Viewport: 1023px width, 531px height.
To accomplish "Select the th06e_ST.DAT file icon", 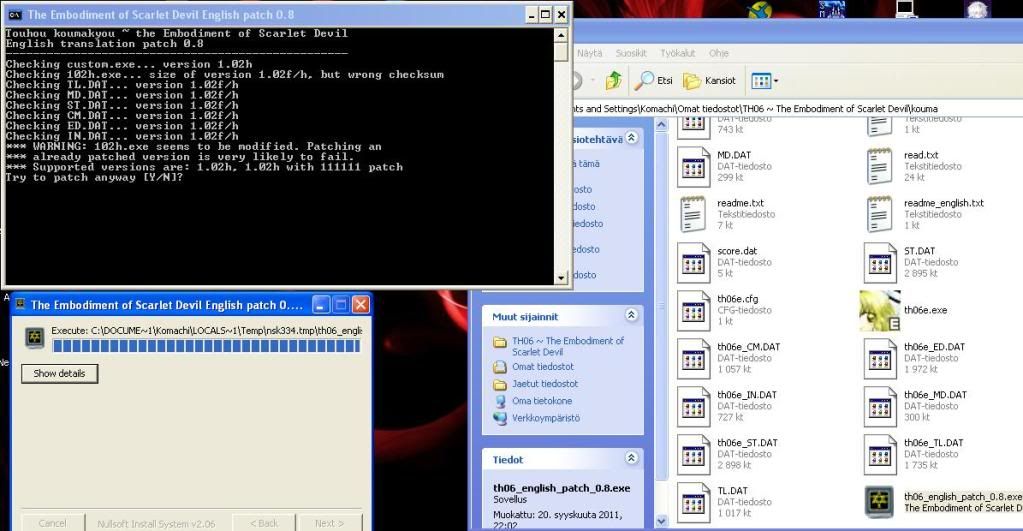I will [x=693, y=455].
